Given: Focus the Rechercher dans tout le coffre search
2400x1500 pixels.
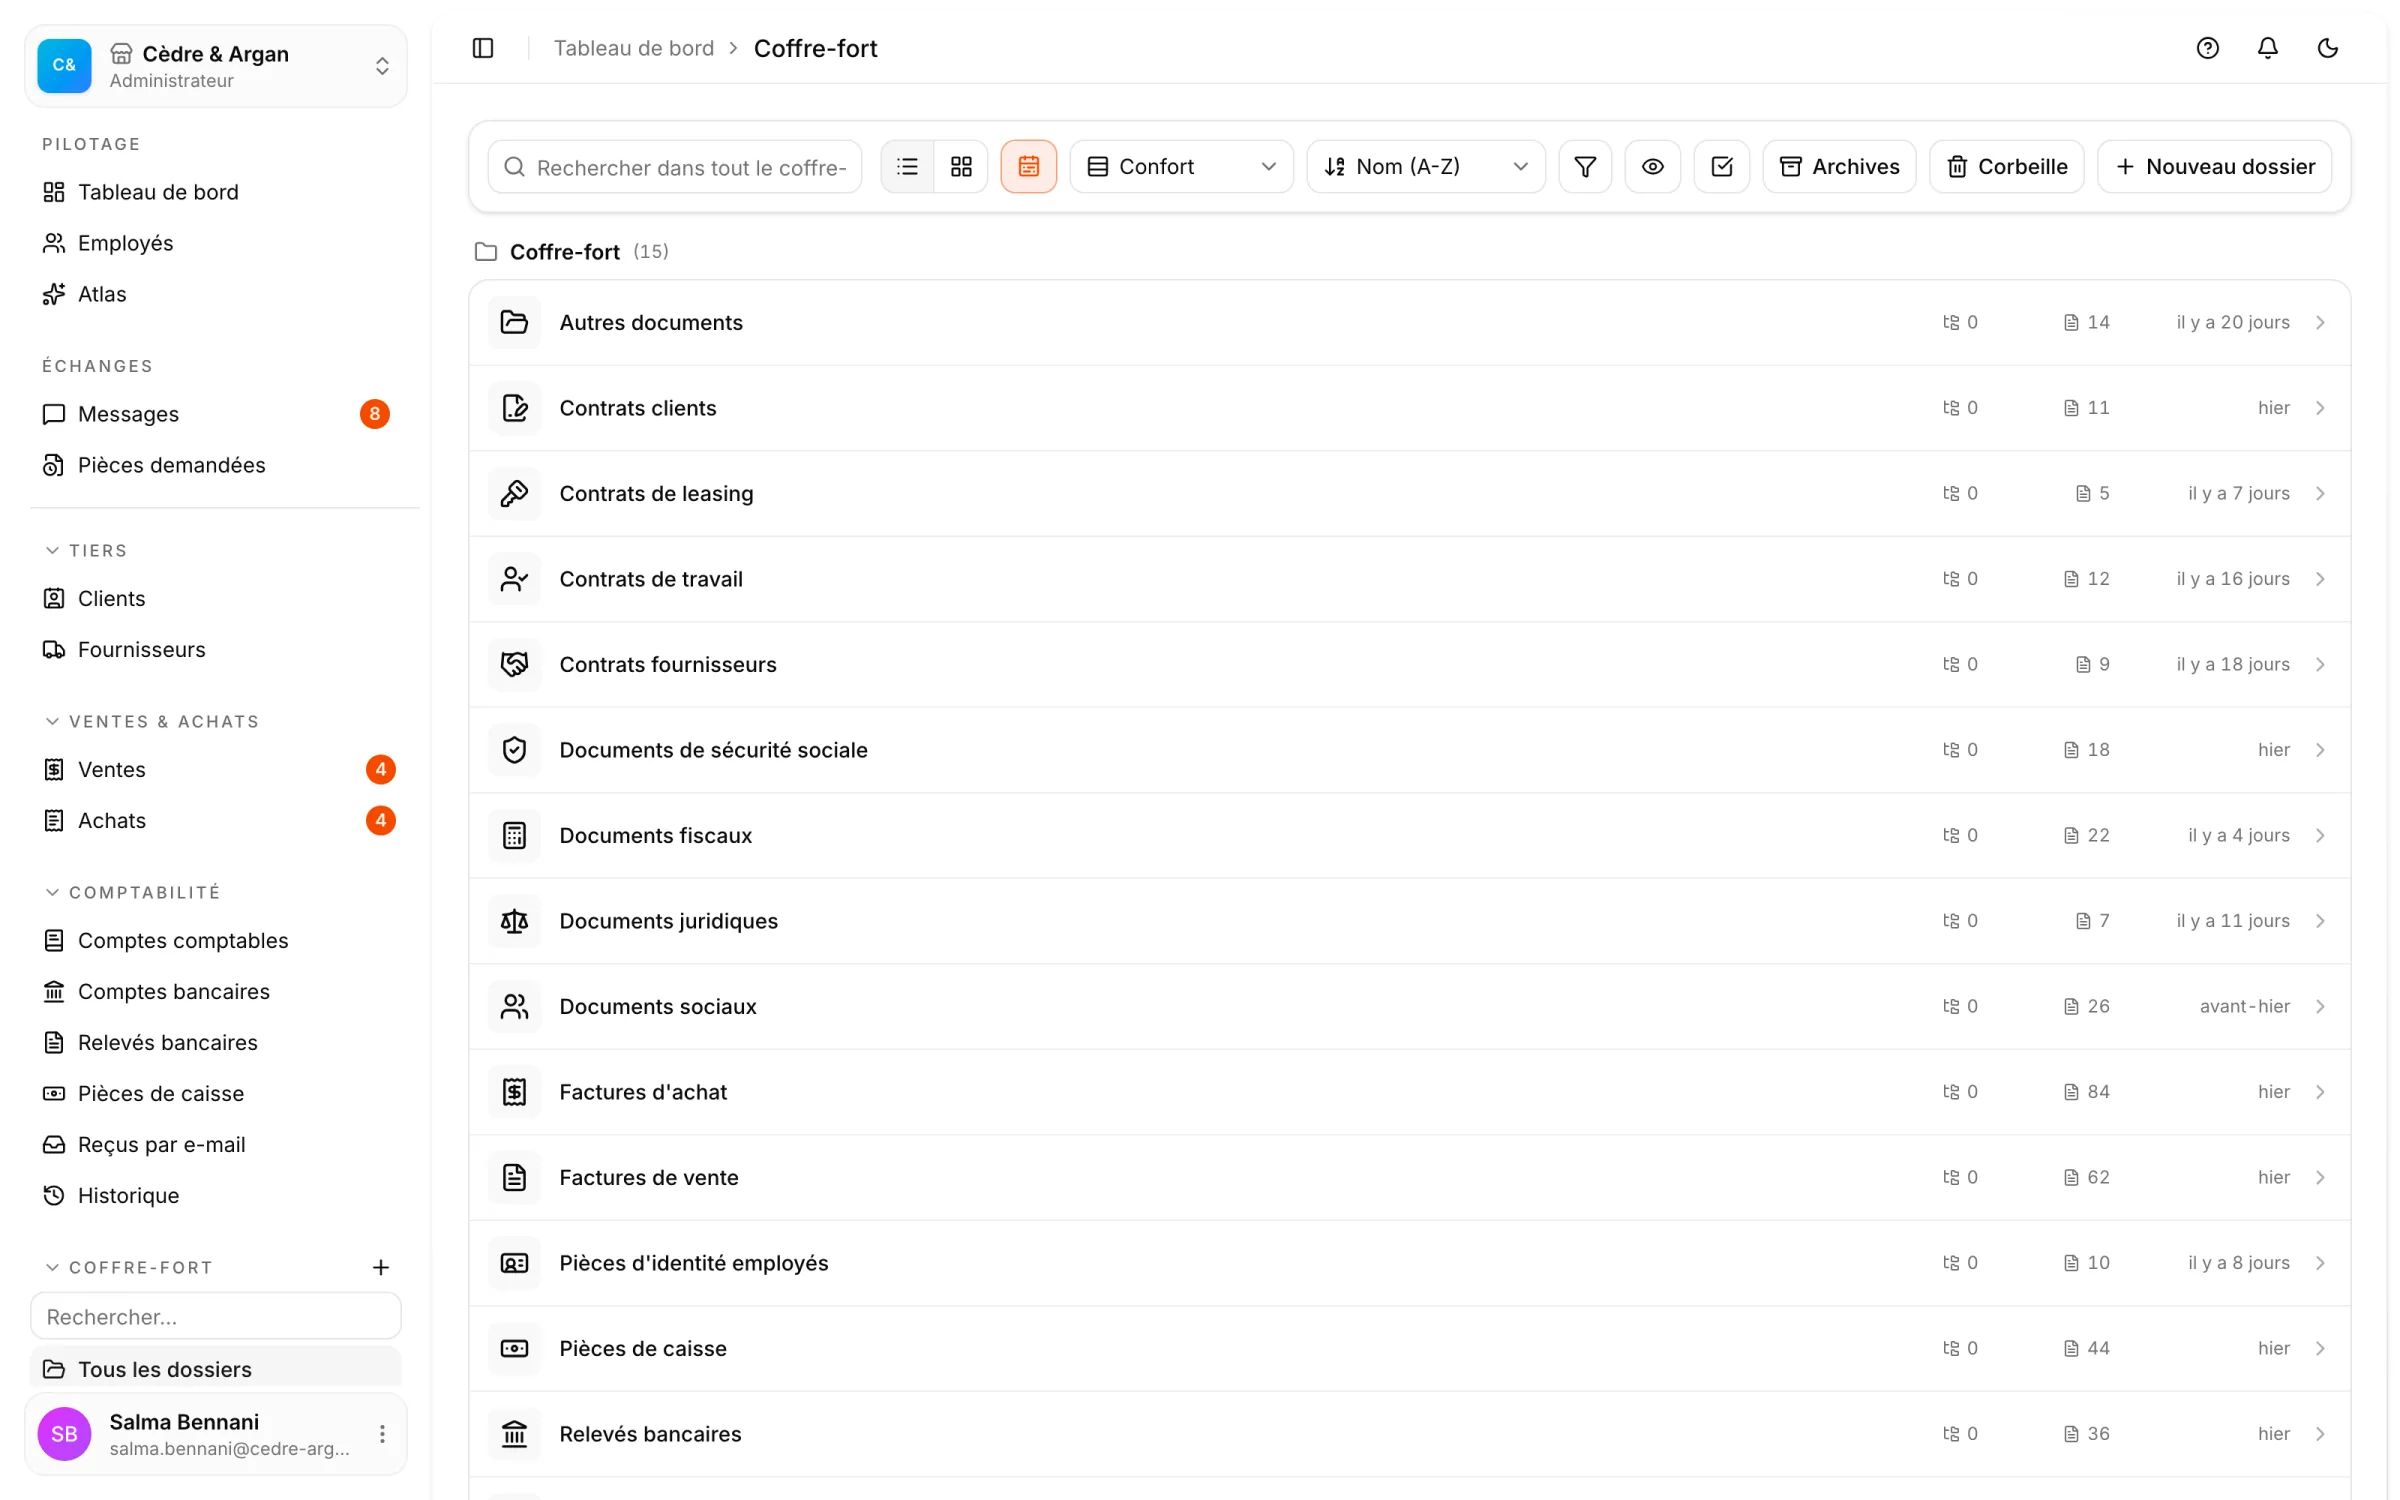Looking at the screenshot, I should click(x=675, y=166).
